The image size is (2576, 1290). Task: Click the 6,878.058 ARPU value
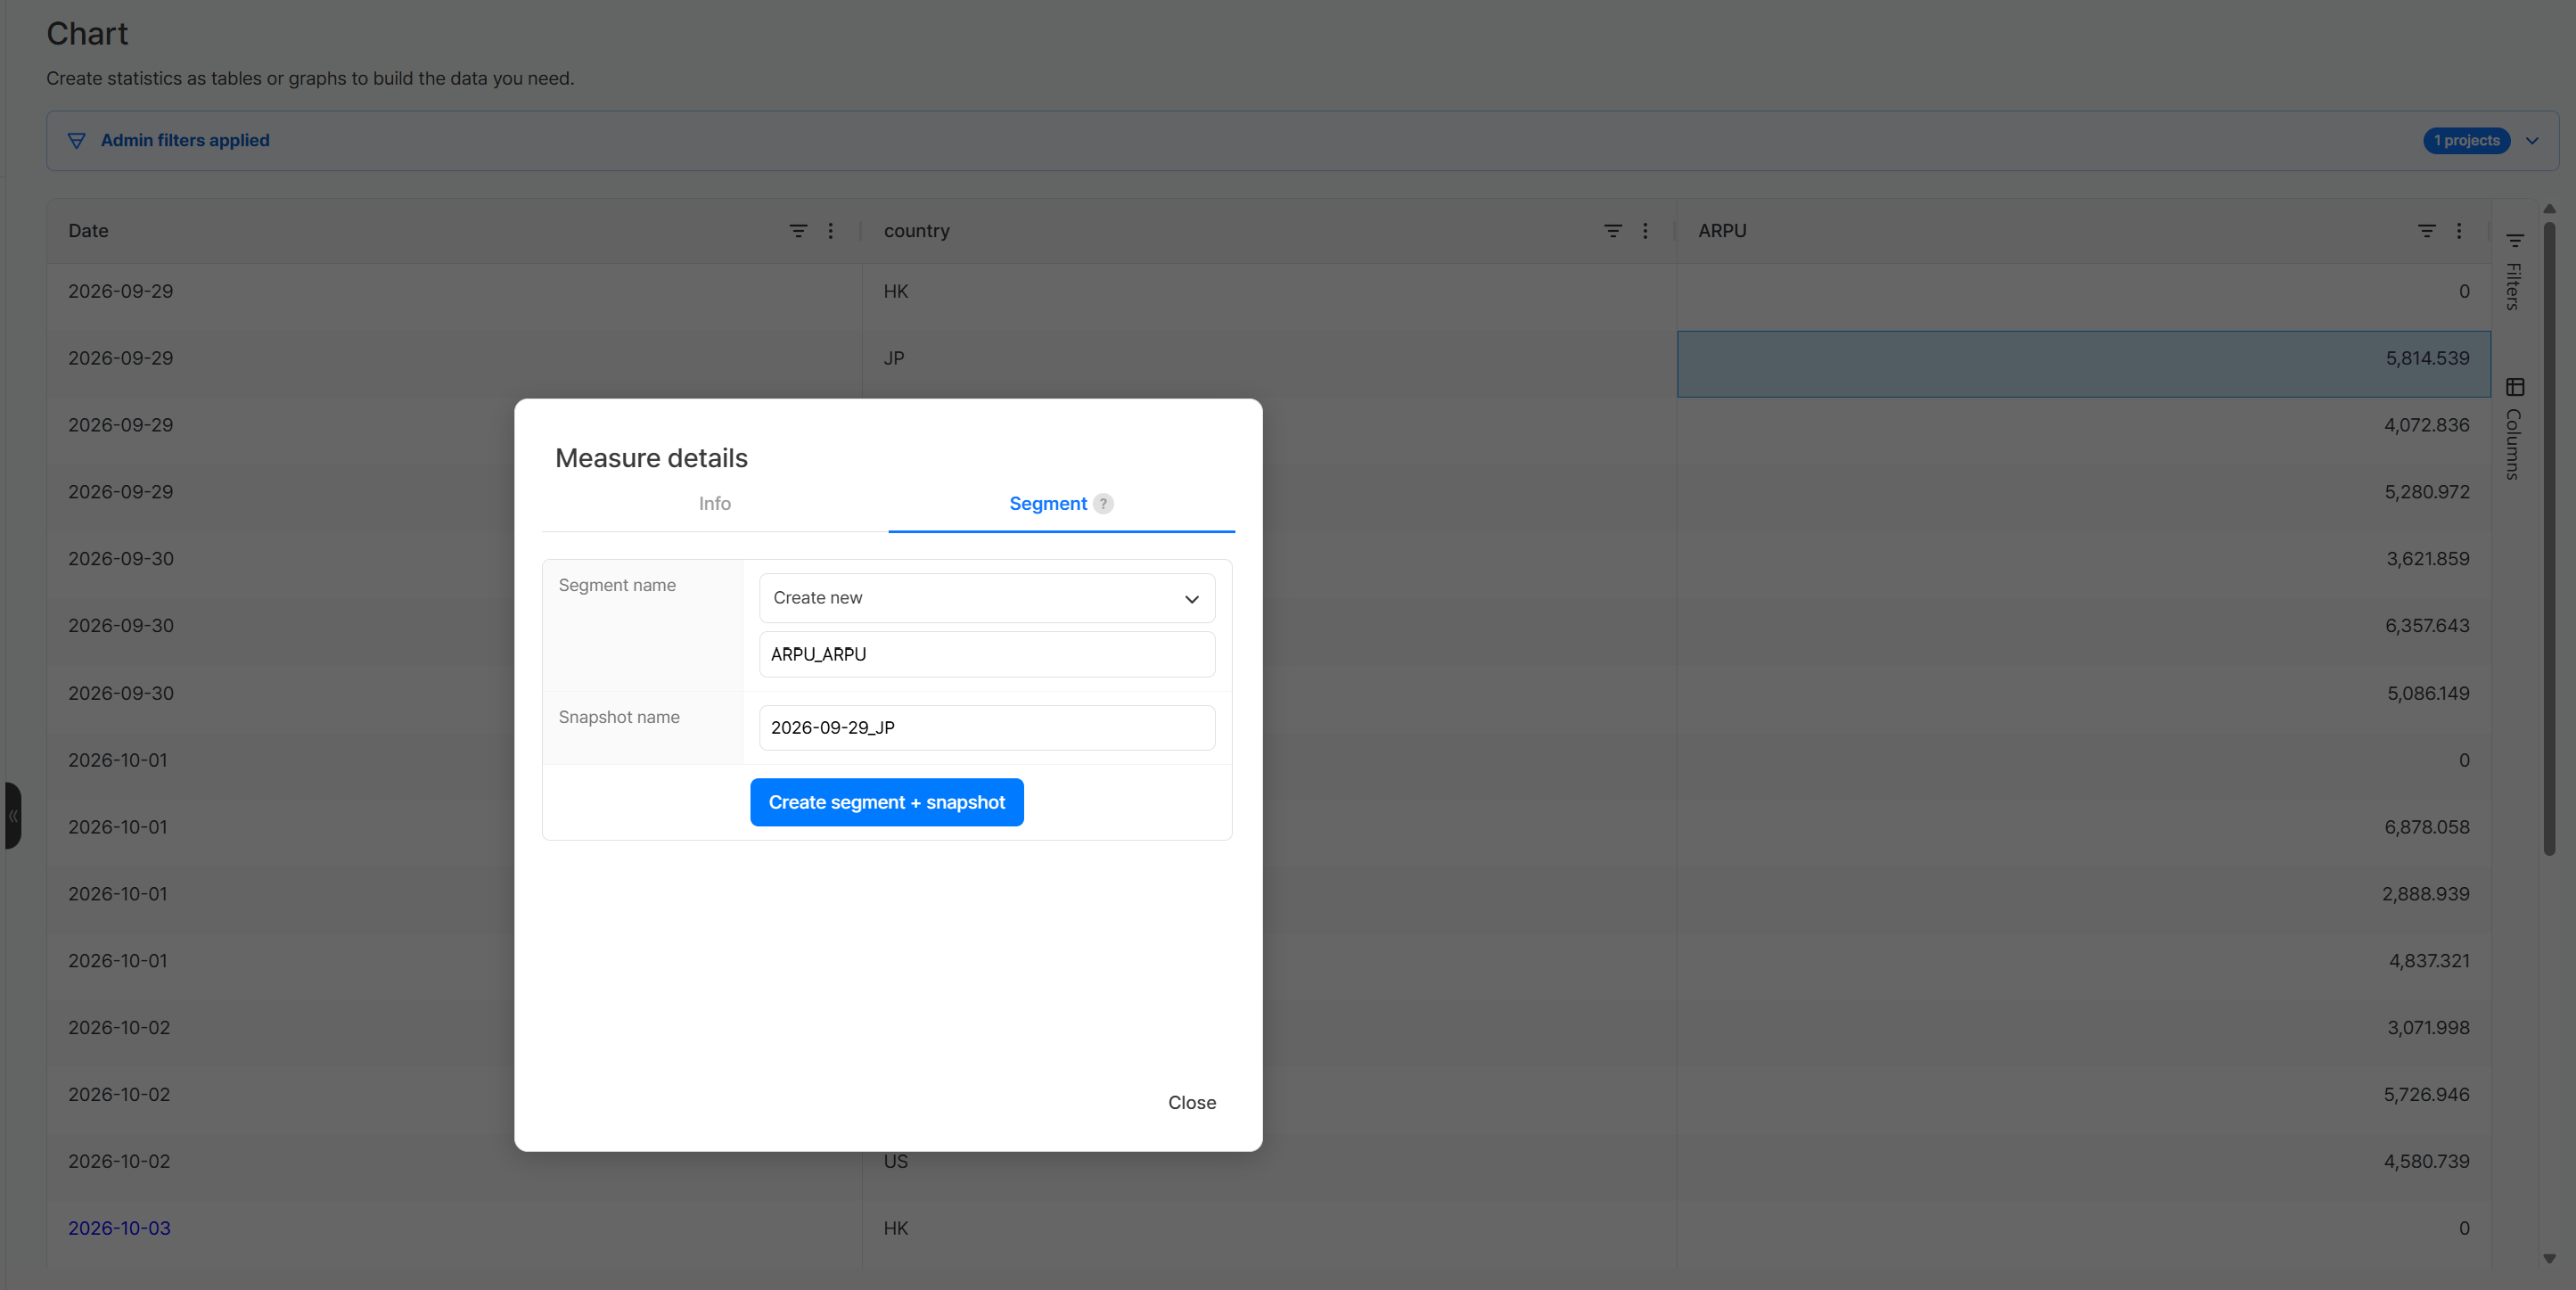(x=2427, y=827)
